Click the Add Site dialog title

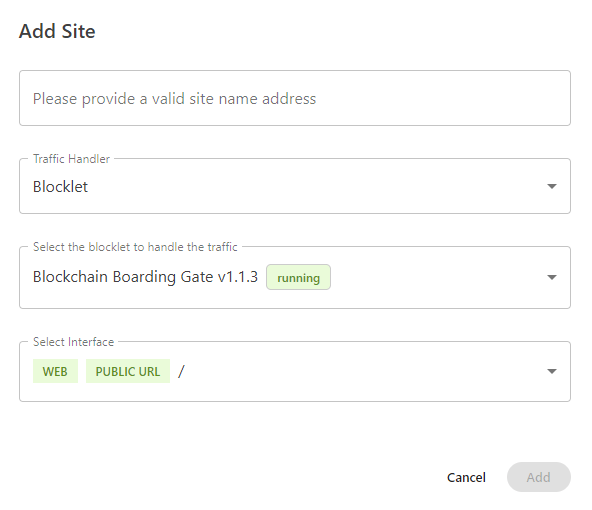(x=57, y=31)
